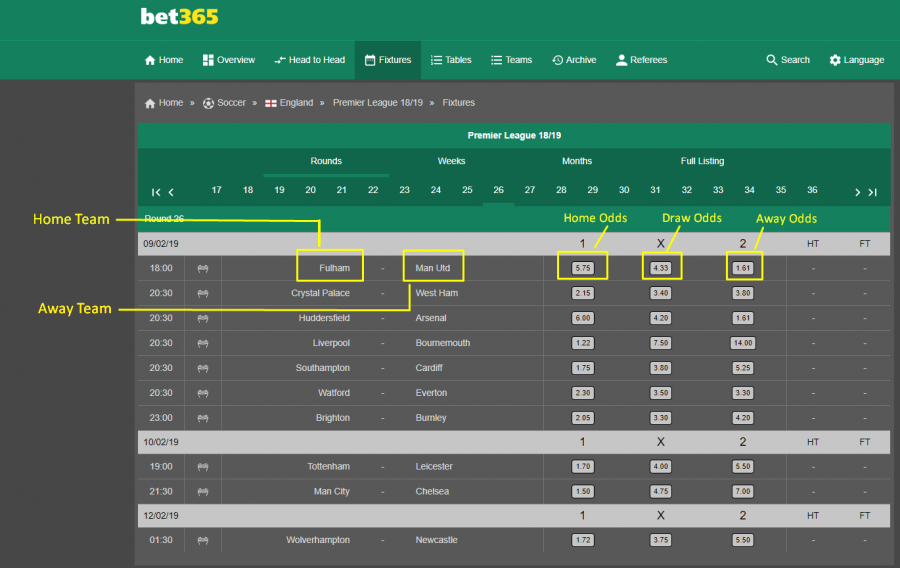Image resolution: width=900 pixels, height=568 pixels.
Task: Open the Newcastle team name
Action: click(x=436, y=540)
